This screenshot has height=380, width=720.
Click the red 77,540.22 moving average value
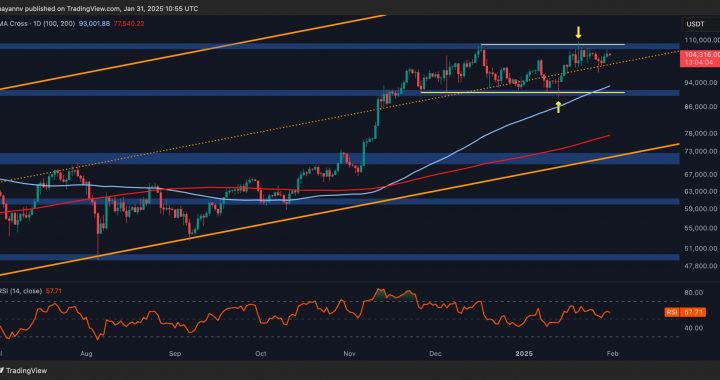pyautogui.click(x=128, y=23)
